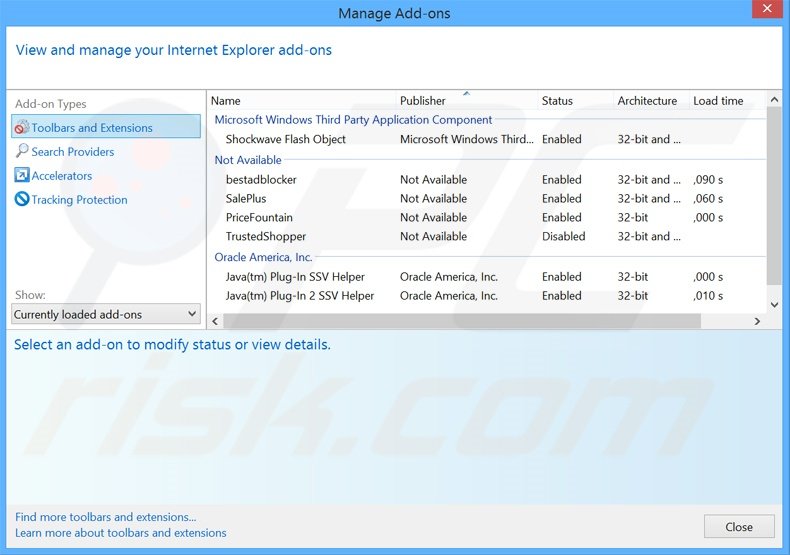Open Learn more about toolbars and extensions link

(121, 533)
